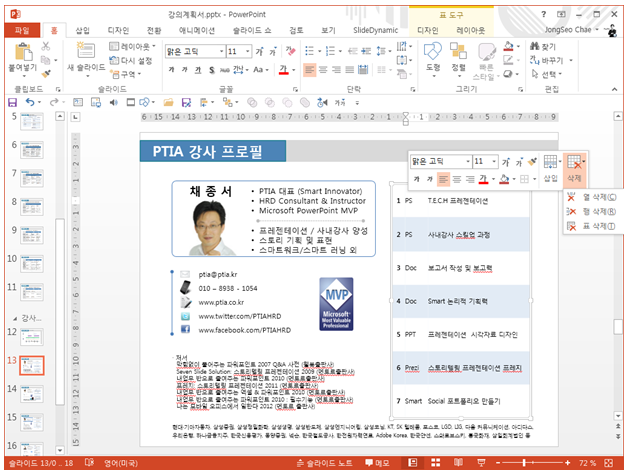
Task: Click Clear Formatting eraser icon in ribbon font group
Action: 290,51
